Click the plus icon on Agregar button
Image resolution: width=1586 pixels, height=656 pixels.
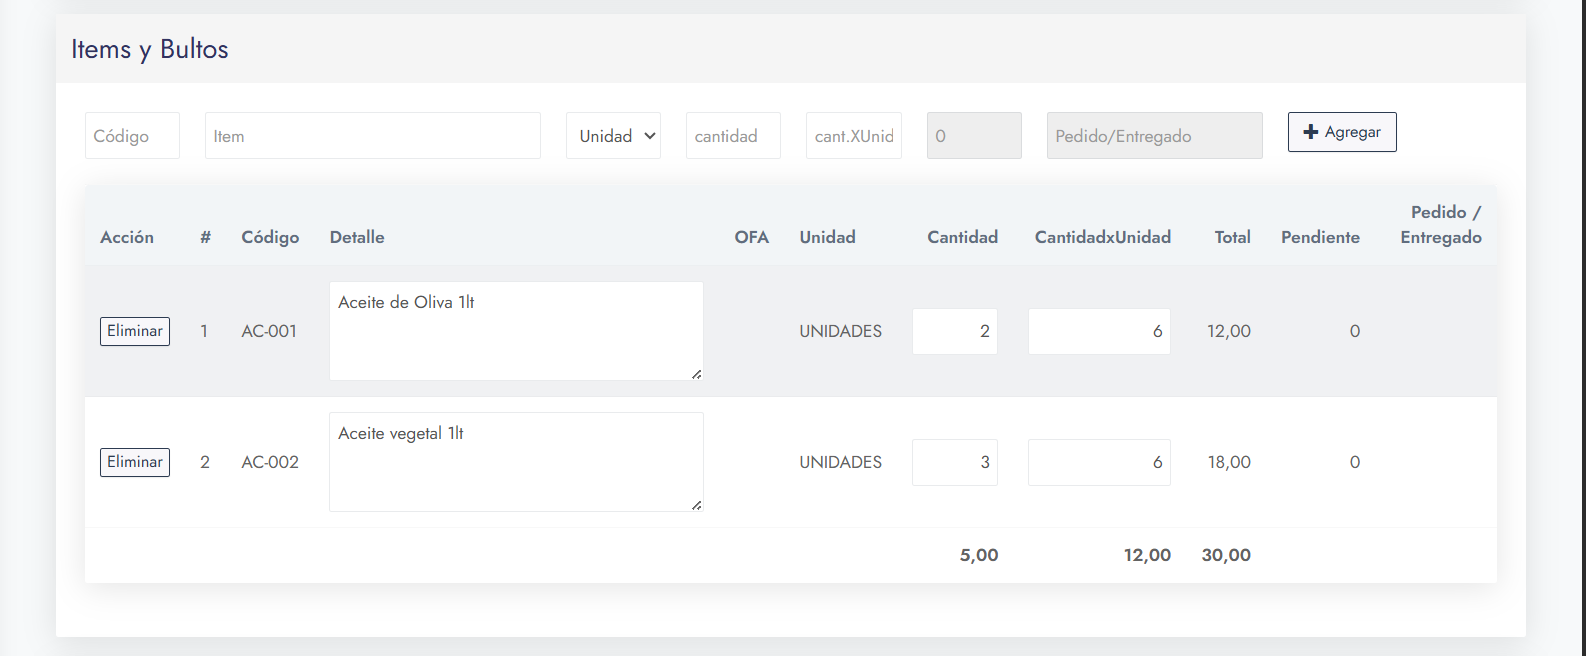point(1310,132)
